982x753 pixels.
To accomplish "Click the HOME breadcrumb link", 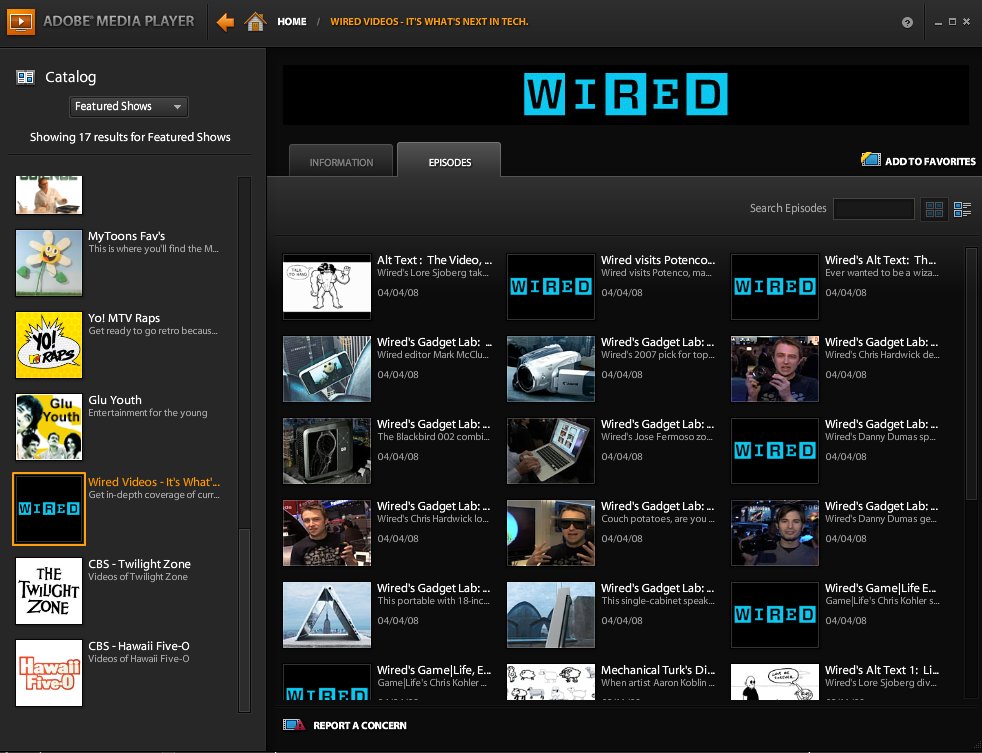I will (x=291, y=20).
